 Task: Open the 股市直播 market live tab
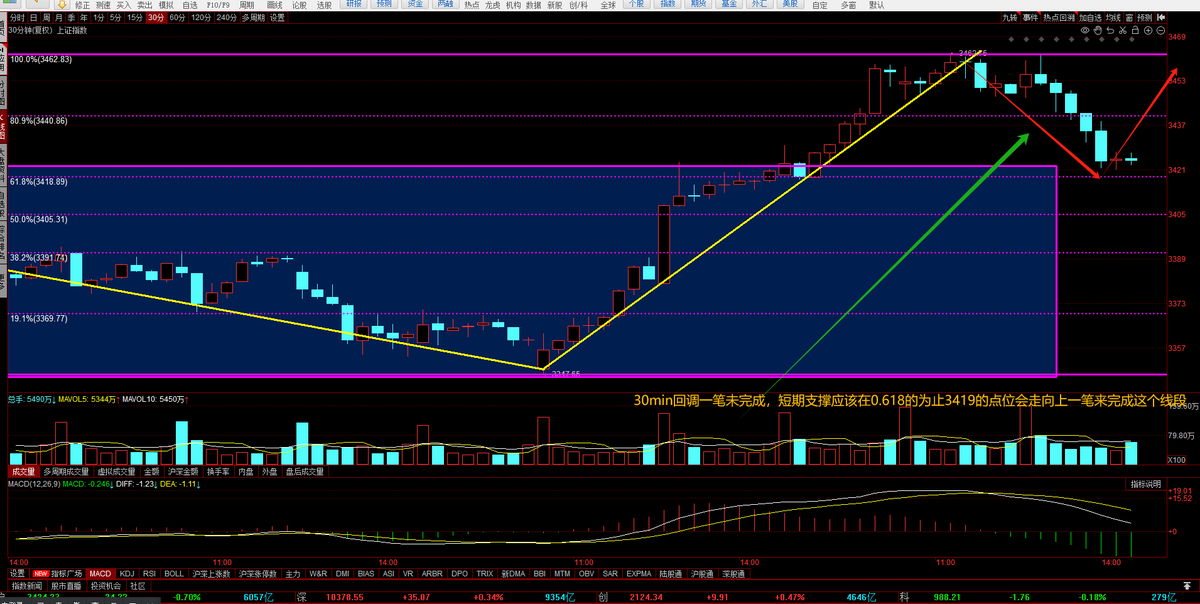pos(66,586)
